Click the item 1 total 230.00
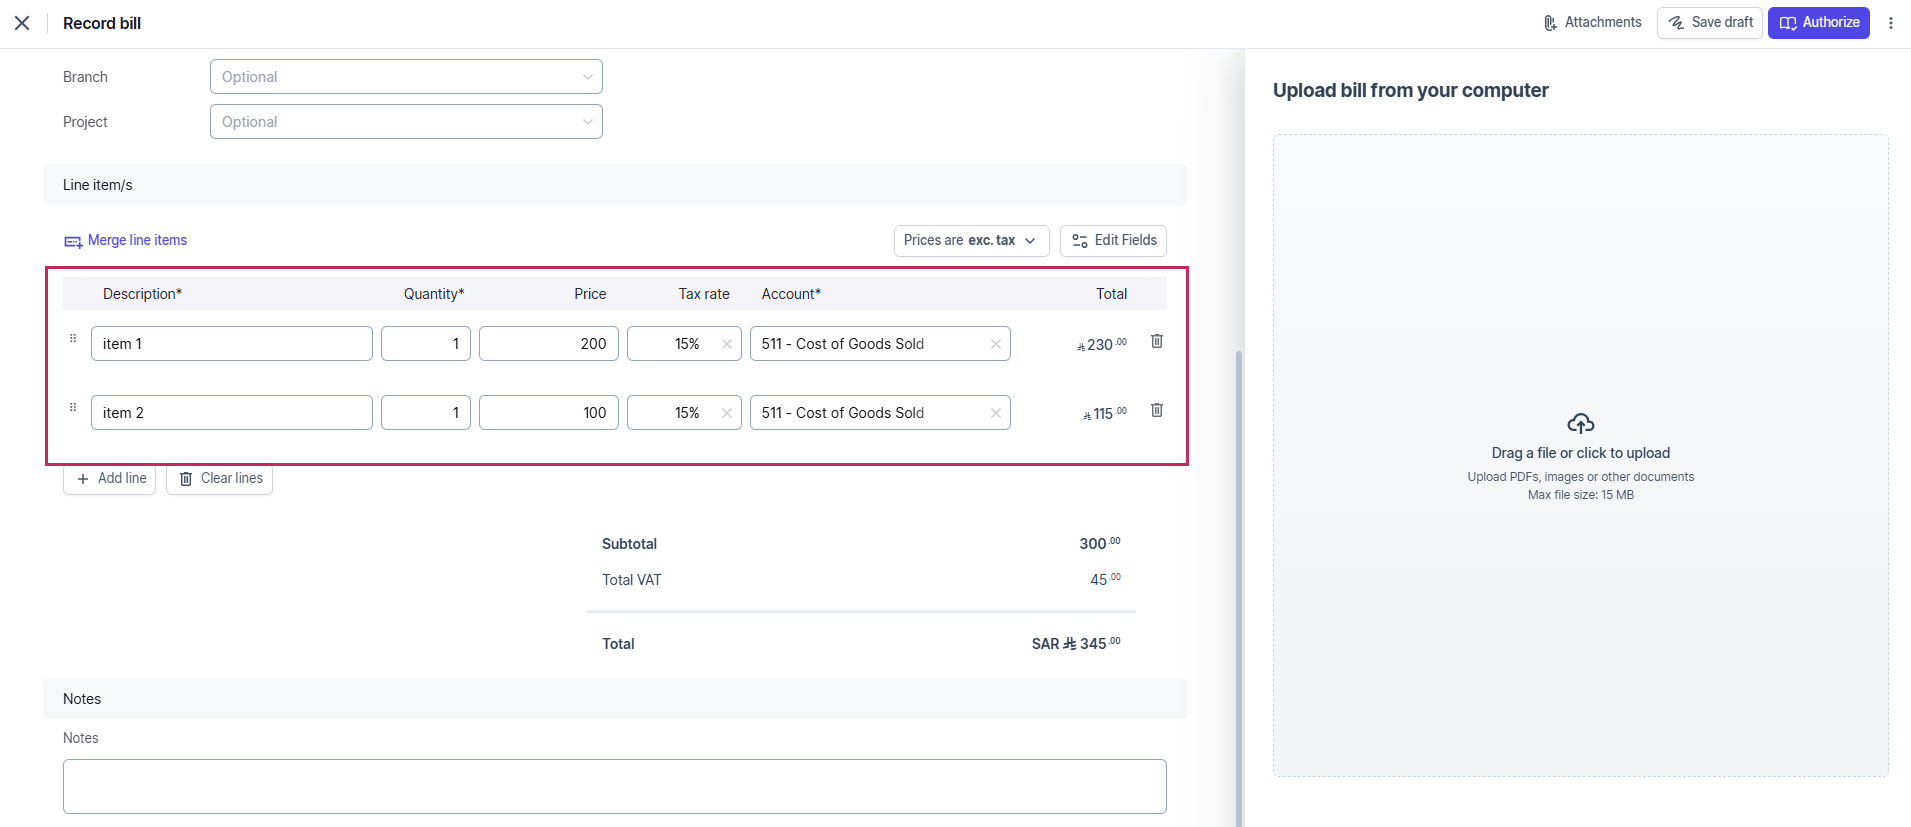Screen dimensions: 1911x827 pyautogui.click(x=1102, y=344)
